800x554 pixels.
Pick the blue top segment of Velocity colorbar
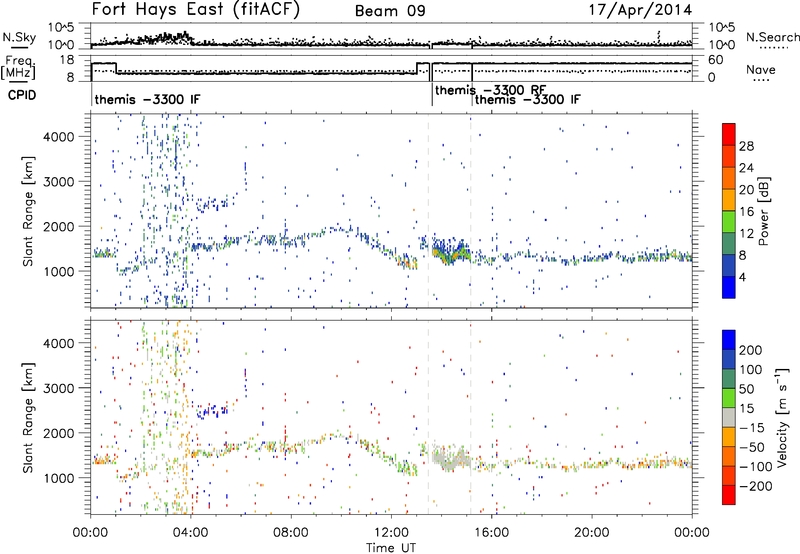(x=729, y=340)
